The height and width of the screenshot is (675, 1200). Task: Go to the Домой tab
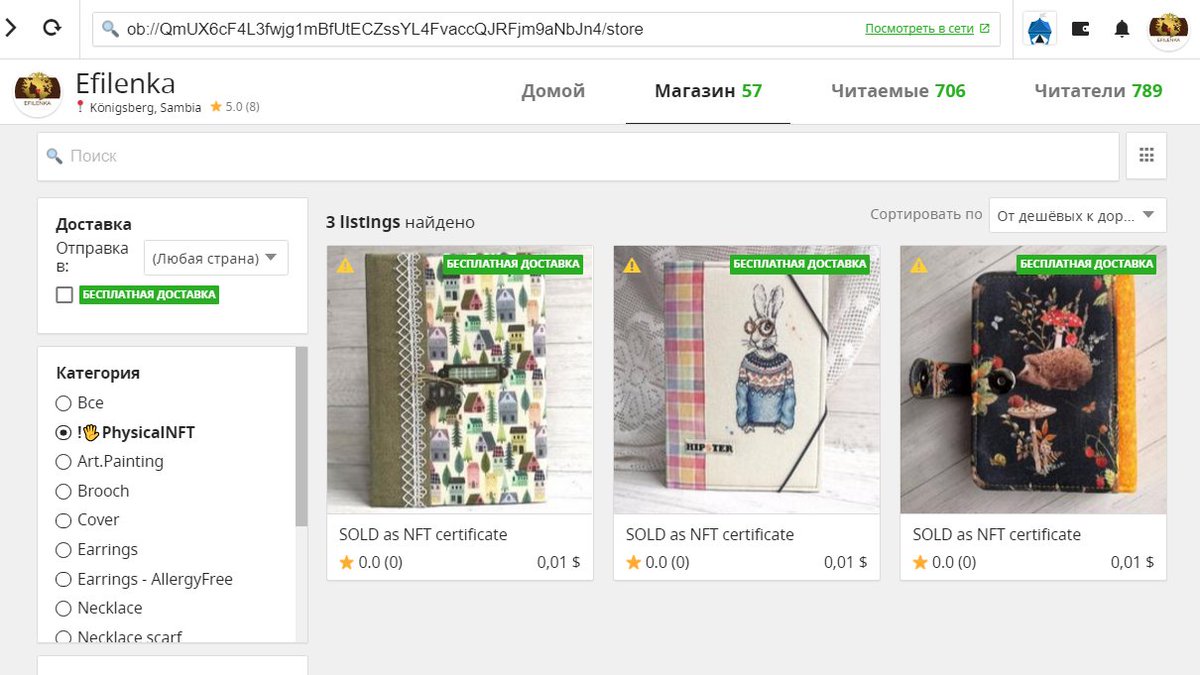[x=553, y=91]
